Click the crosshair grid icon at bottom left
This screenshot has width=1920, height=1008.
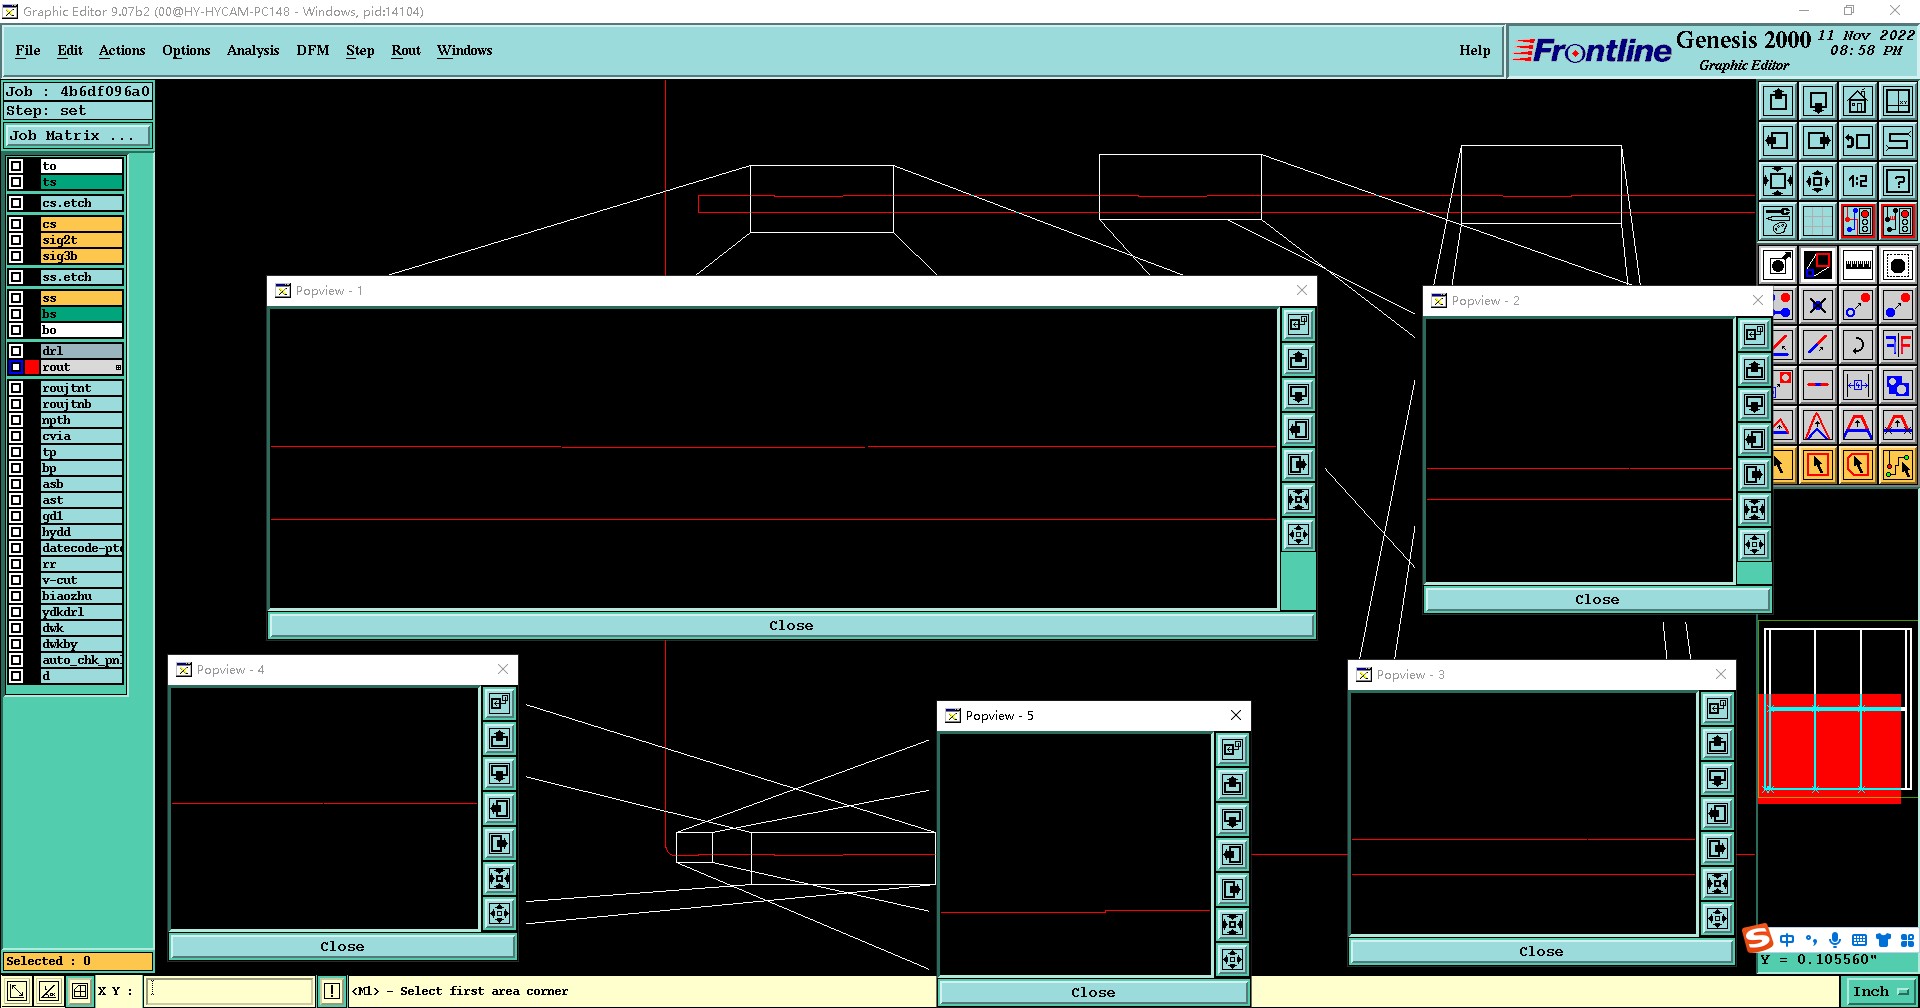[x=80, y=991]
